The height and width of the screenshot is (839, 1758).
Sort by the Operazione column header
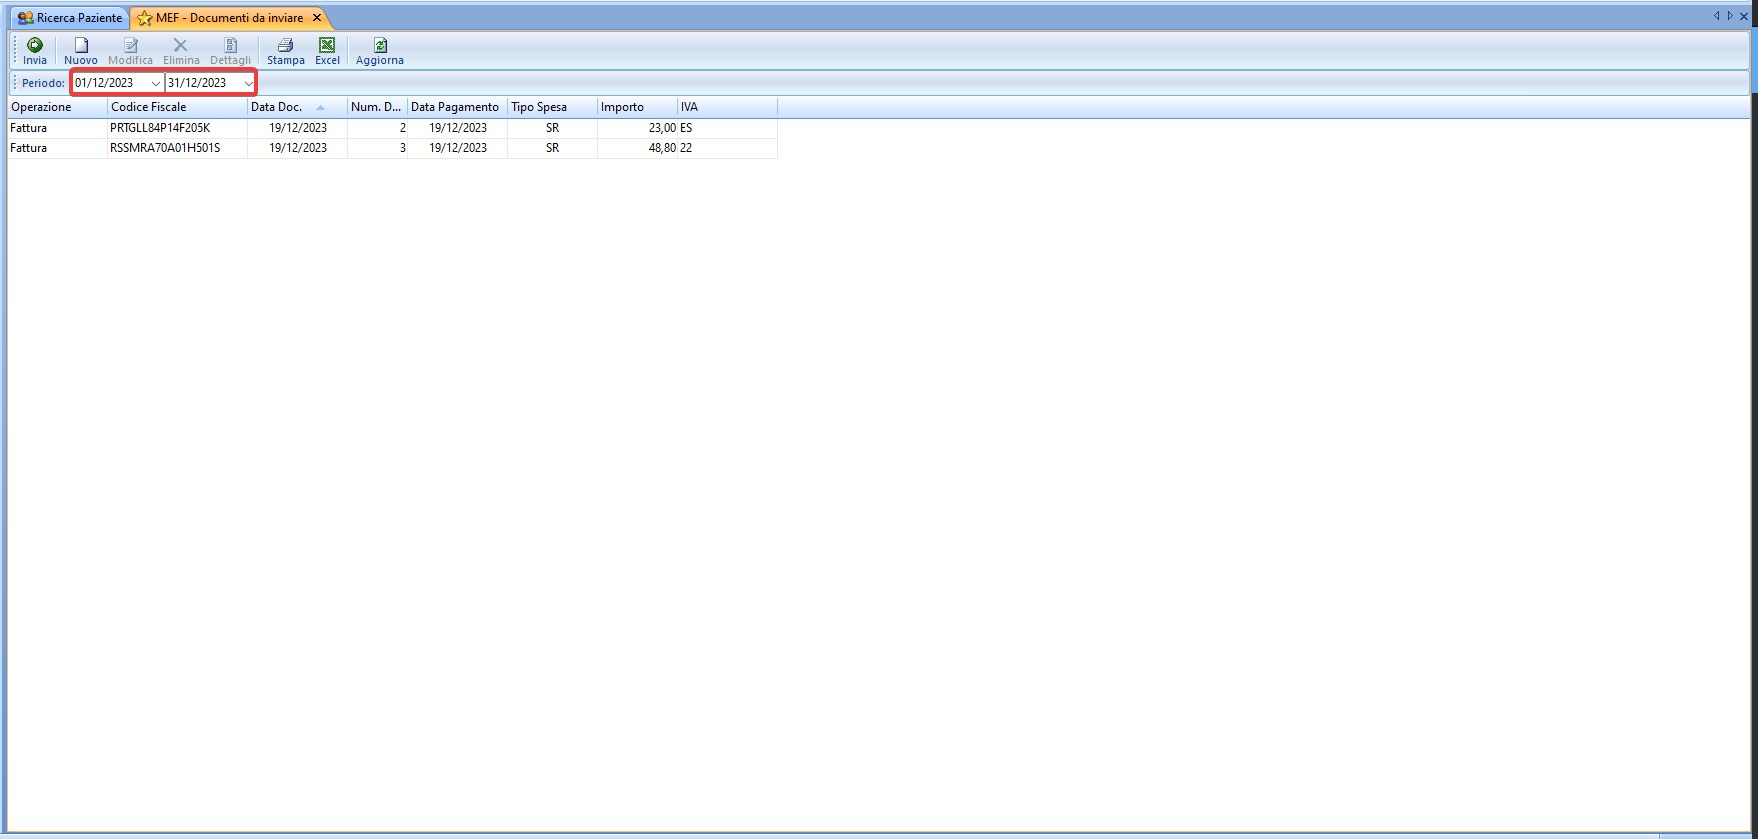(x=57, y=107)
